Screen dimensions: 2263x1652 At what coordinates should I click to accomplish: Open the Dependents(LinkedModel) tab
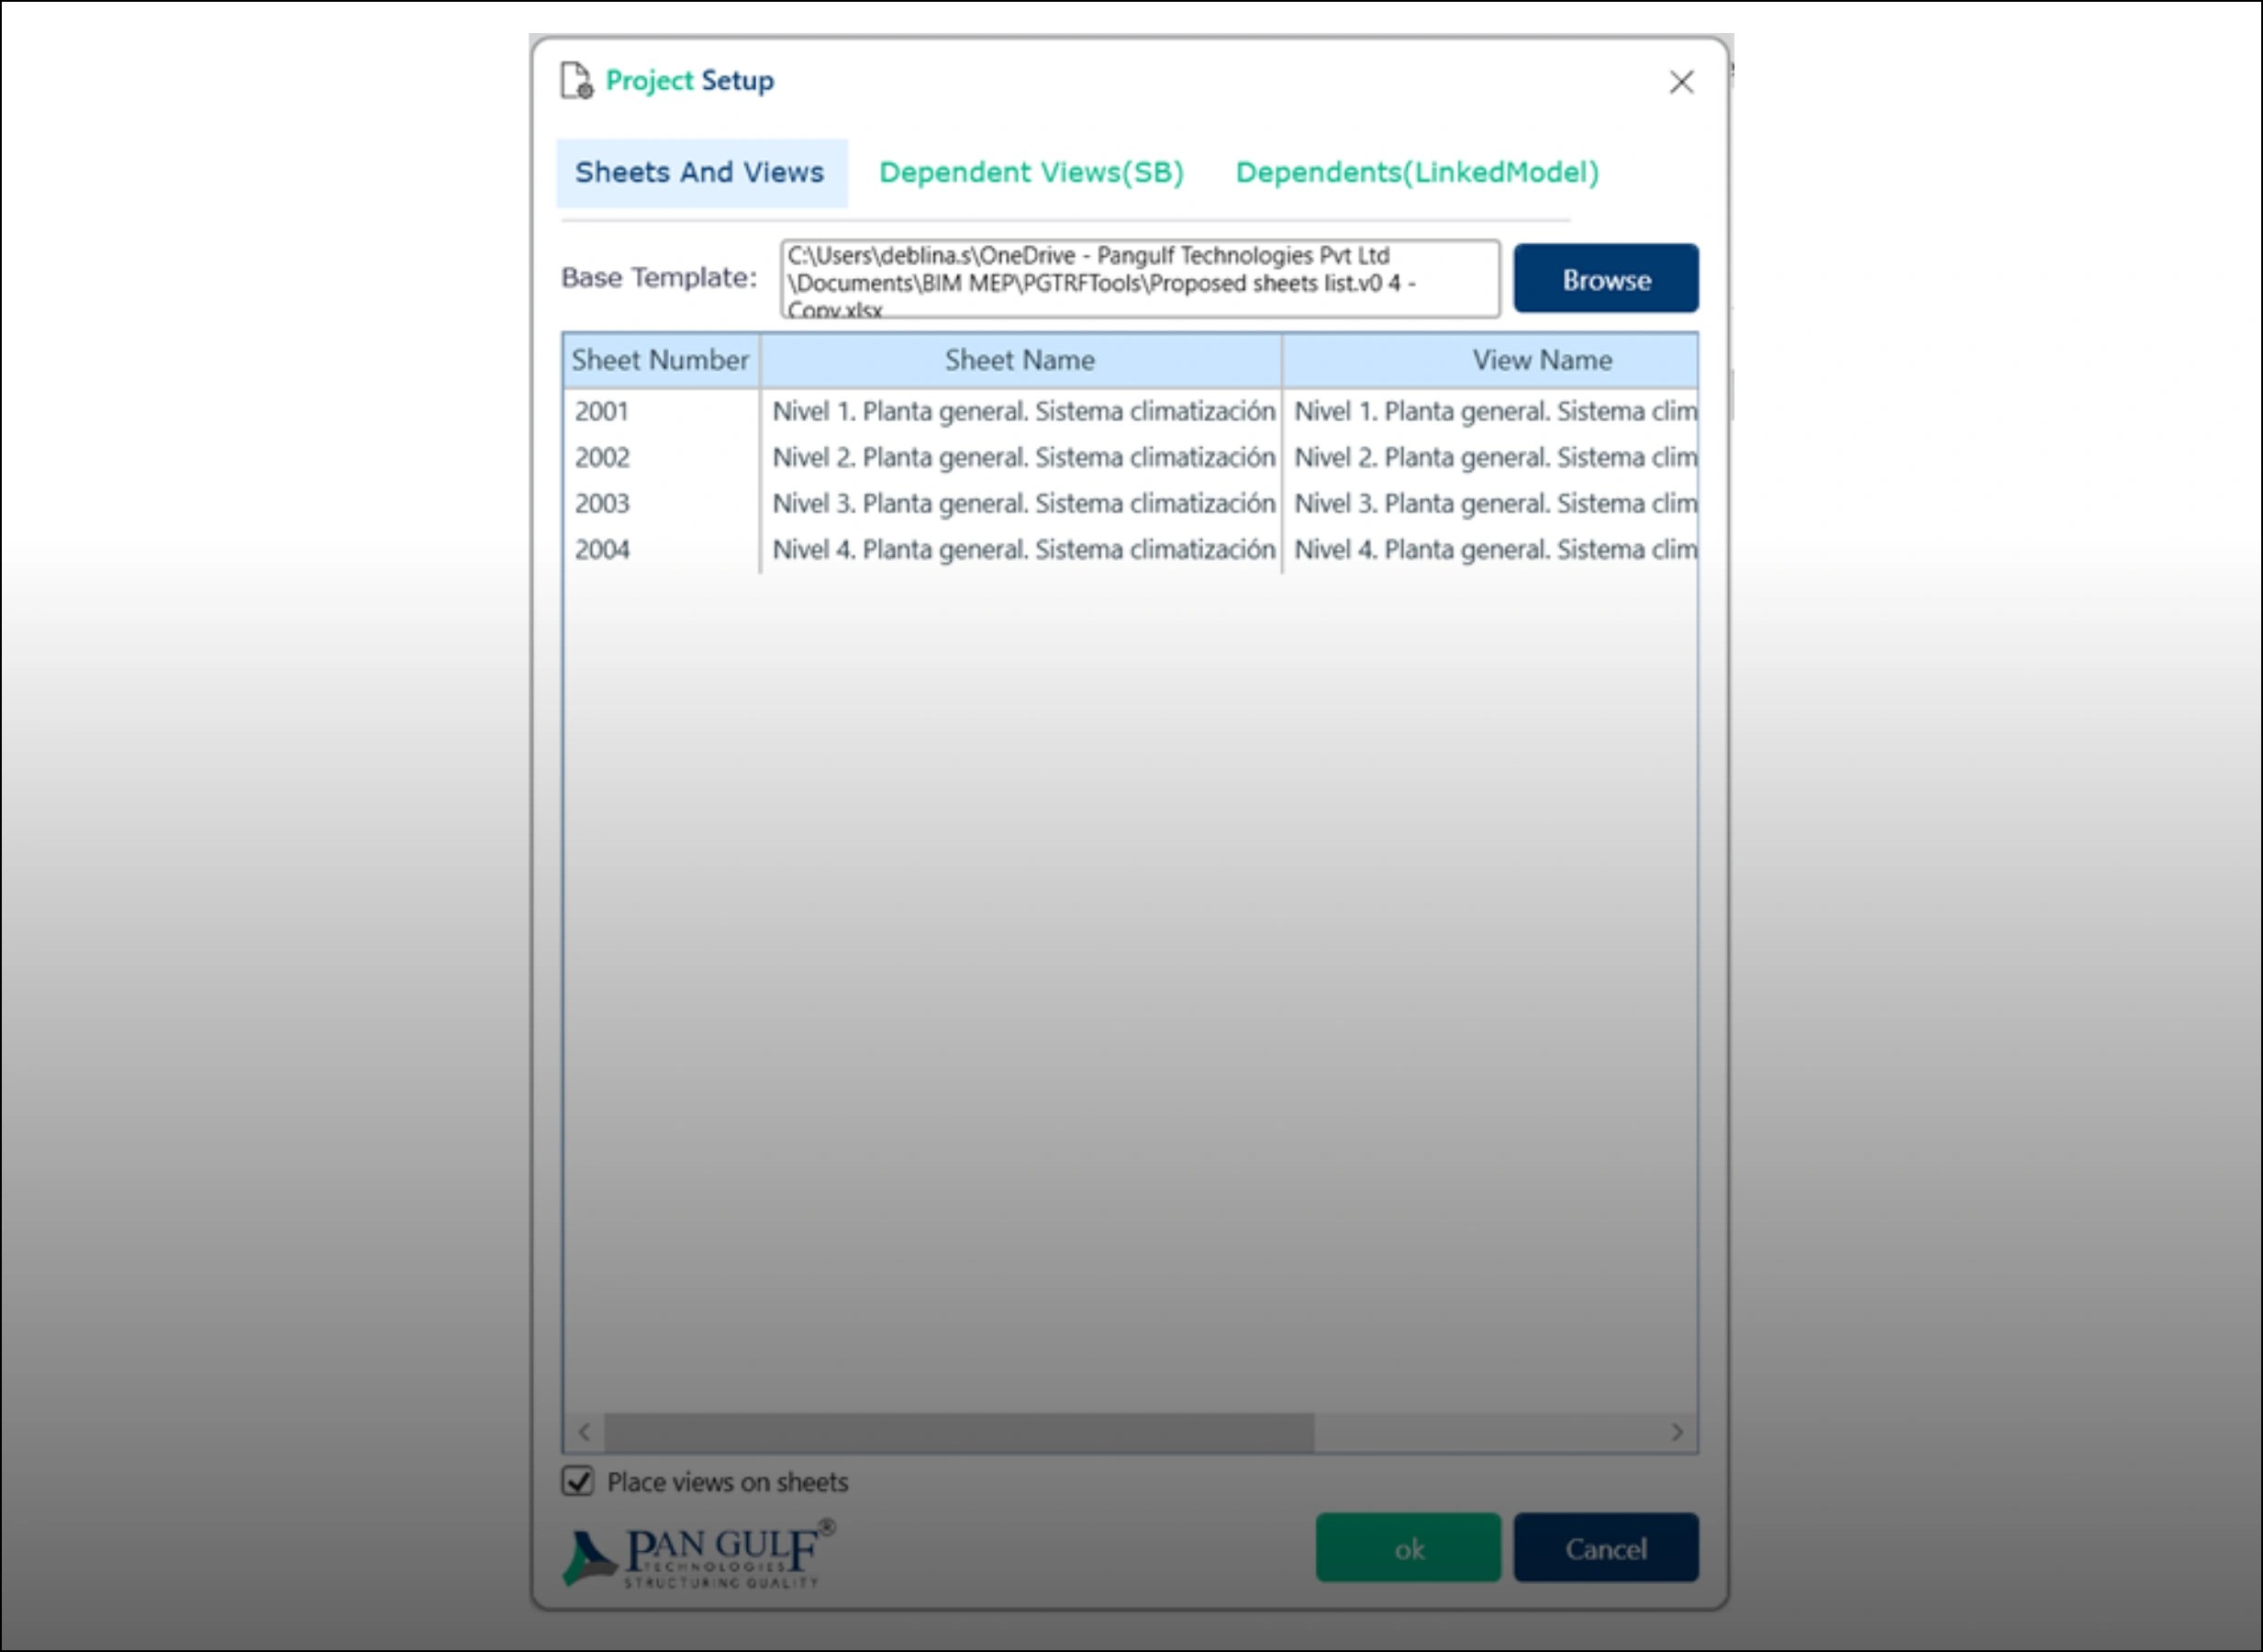coord(1417,173)
